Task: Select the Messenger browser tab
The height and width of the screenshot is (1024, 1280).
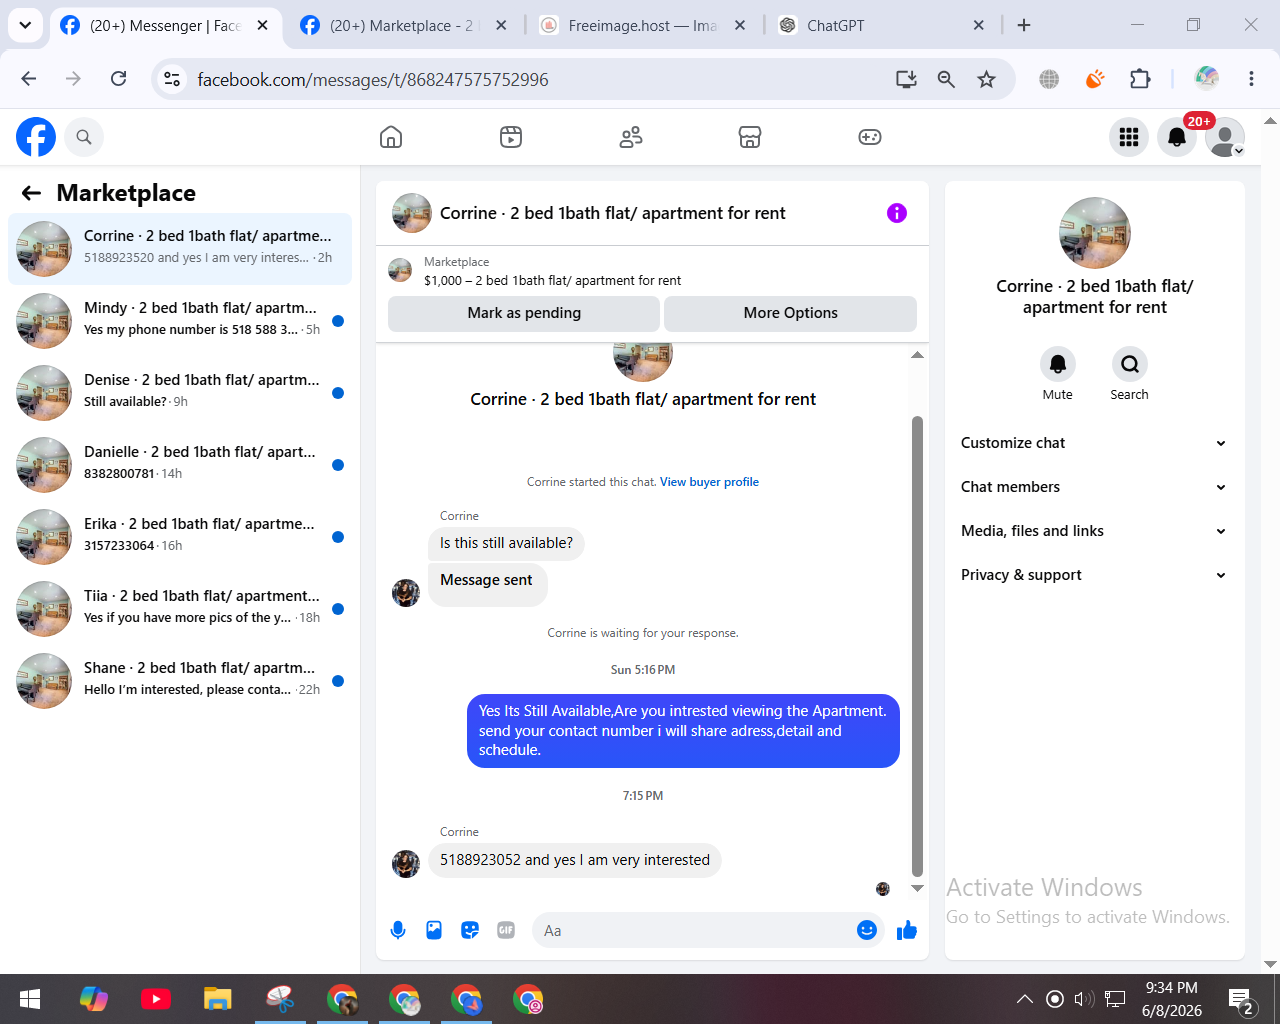Action: point(165,25)
